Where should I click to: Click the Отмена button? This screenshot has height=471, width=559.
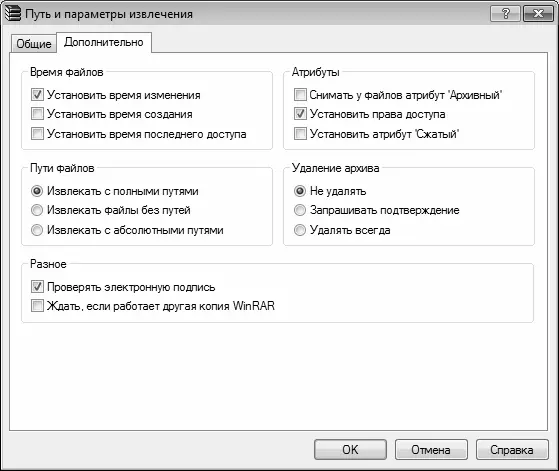pos(431,450)
